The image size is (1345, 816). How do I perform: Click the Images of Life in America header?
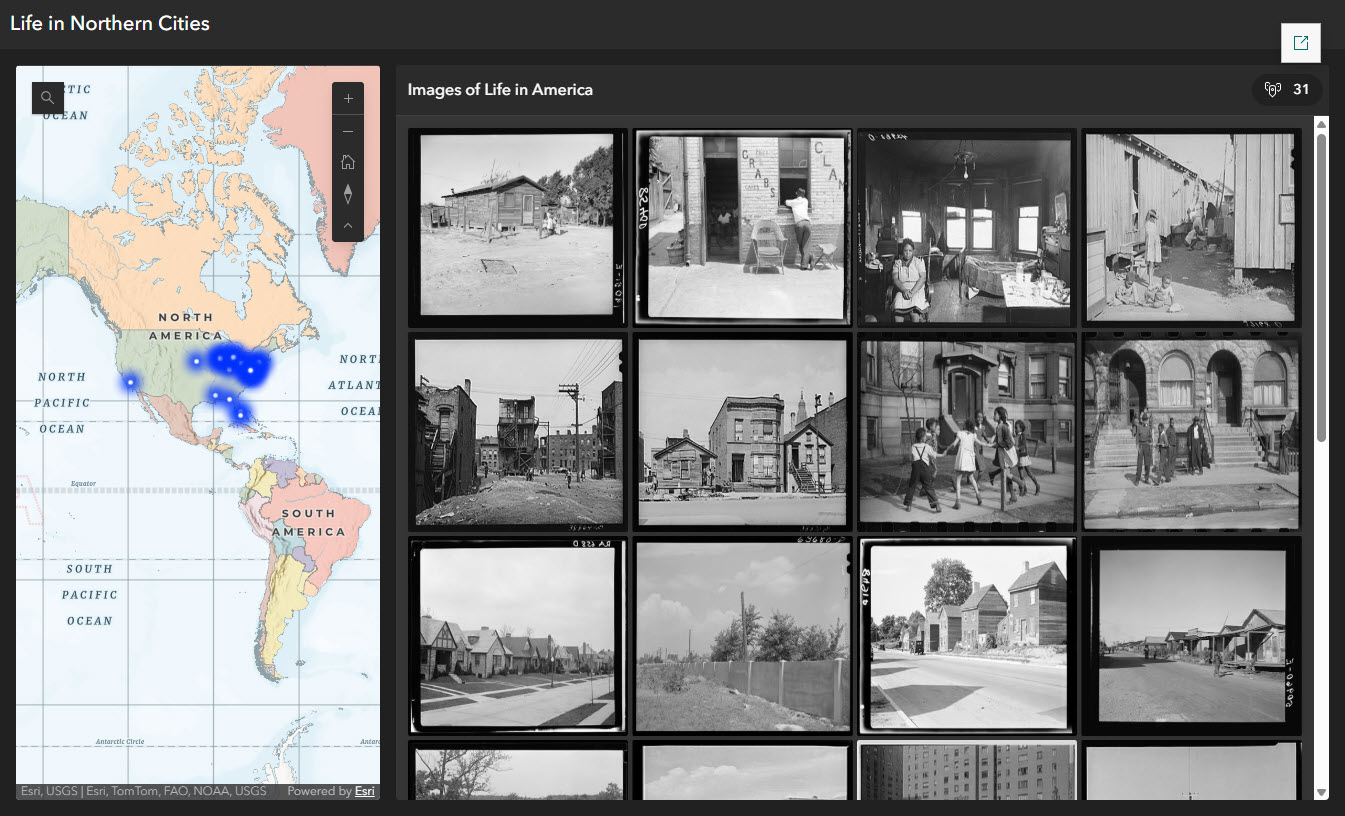point(500,89)
